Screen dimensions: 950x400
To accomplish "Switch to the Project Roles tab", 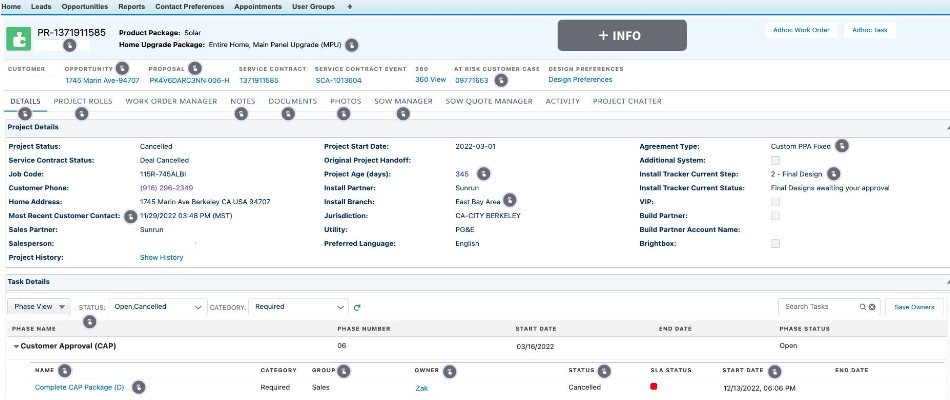I will tap(83, 101).
